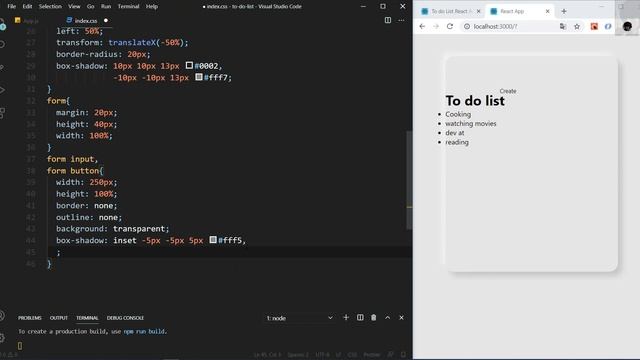Click the 'dev at' list item
The image size is (640, 360).
(x=455, y=133)
